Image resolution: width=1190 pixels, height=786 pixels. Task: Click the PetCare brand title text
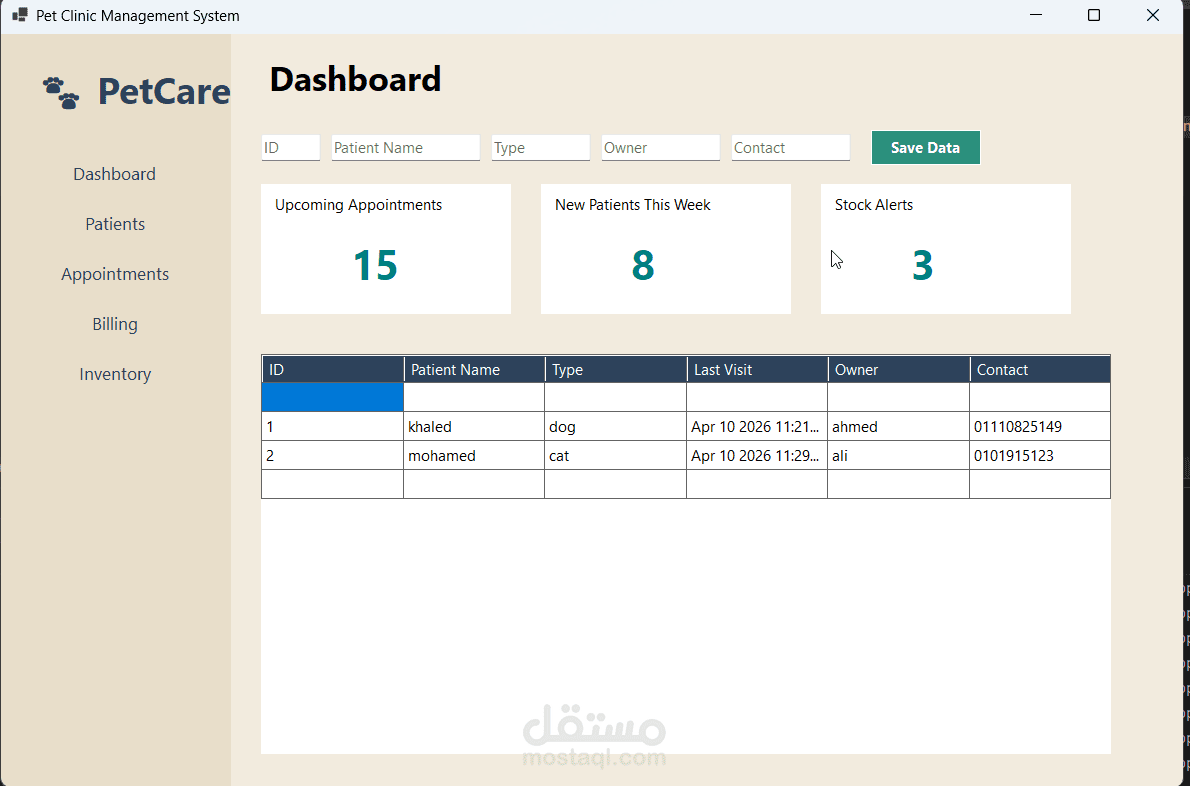164,91
